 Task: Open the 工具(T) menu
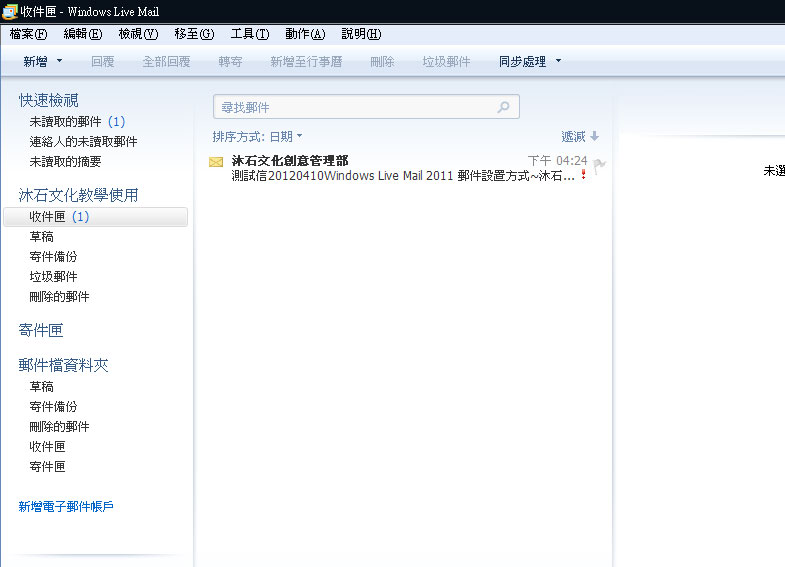pyautogui.click(x=250, y=34)
